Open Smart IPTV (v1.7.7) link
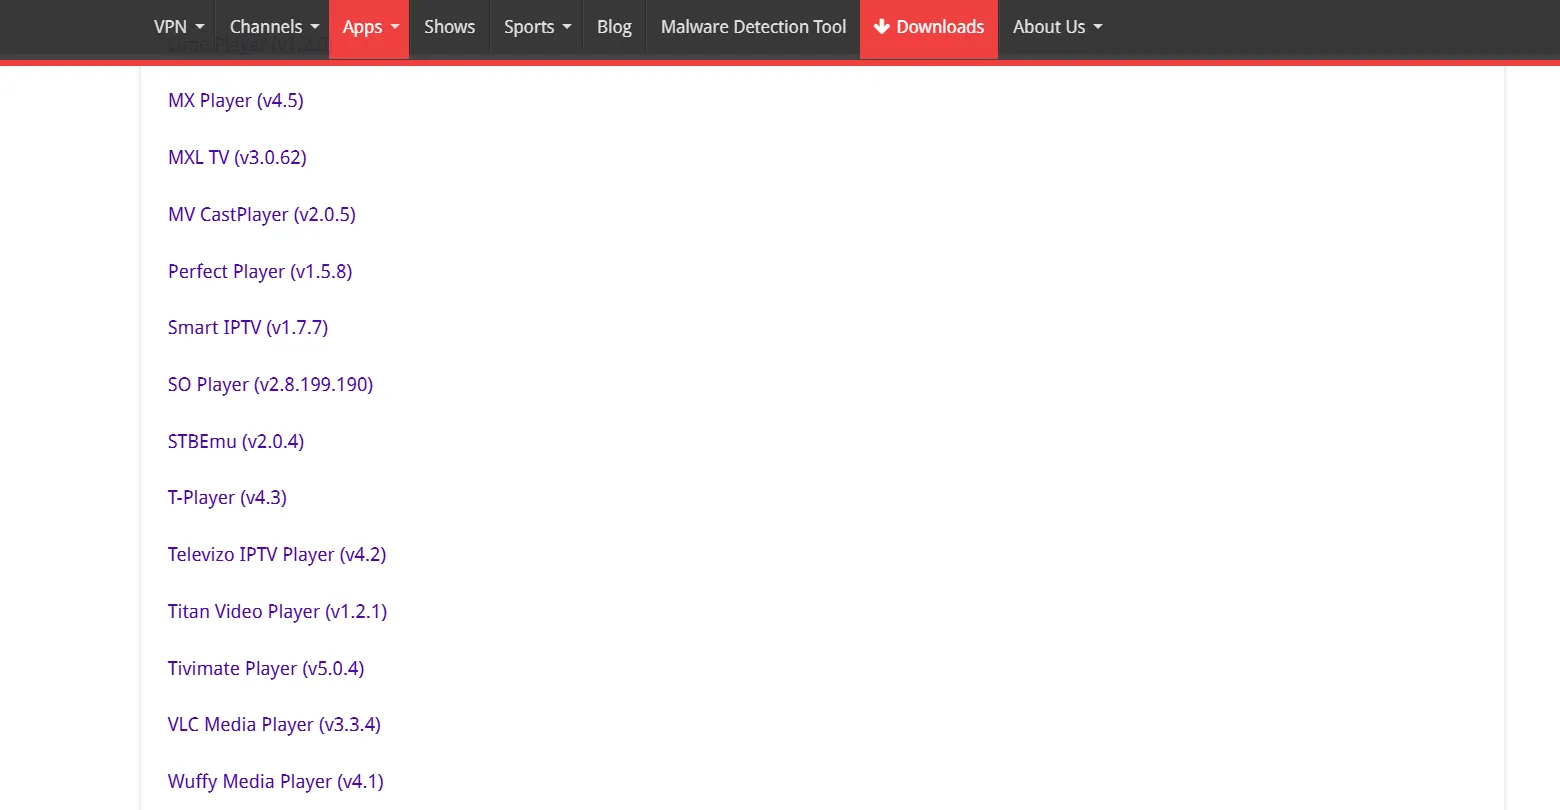The width and height of the screenshot is (1560, 810). 248,328
